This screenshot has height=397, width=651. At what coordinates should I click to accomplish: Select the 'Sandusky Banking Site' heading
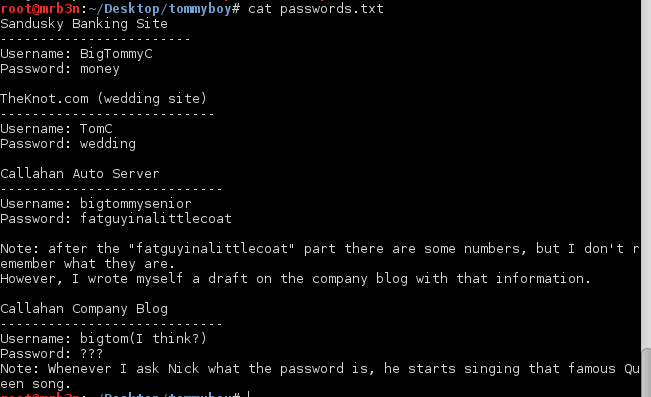tap(84, 24)
